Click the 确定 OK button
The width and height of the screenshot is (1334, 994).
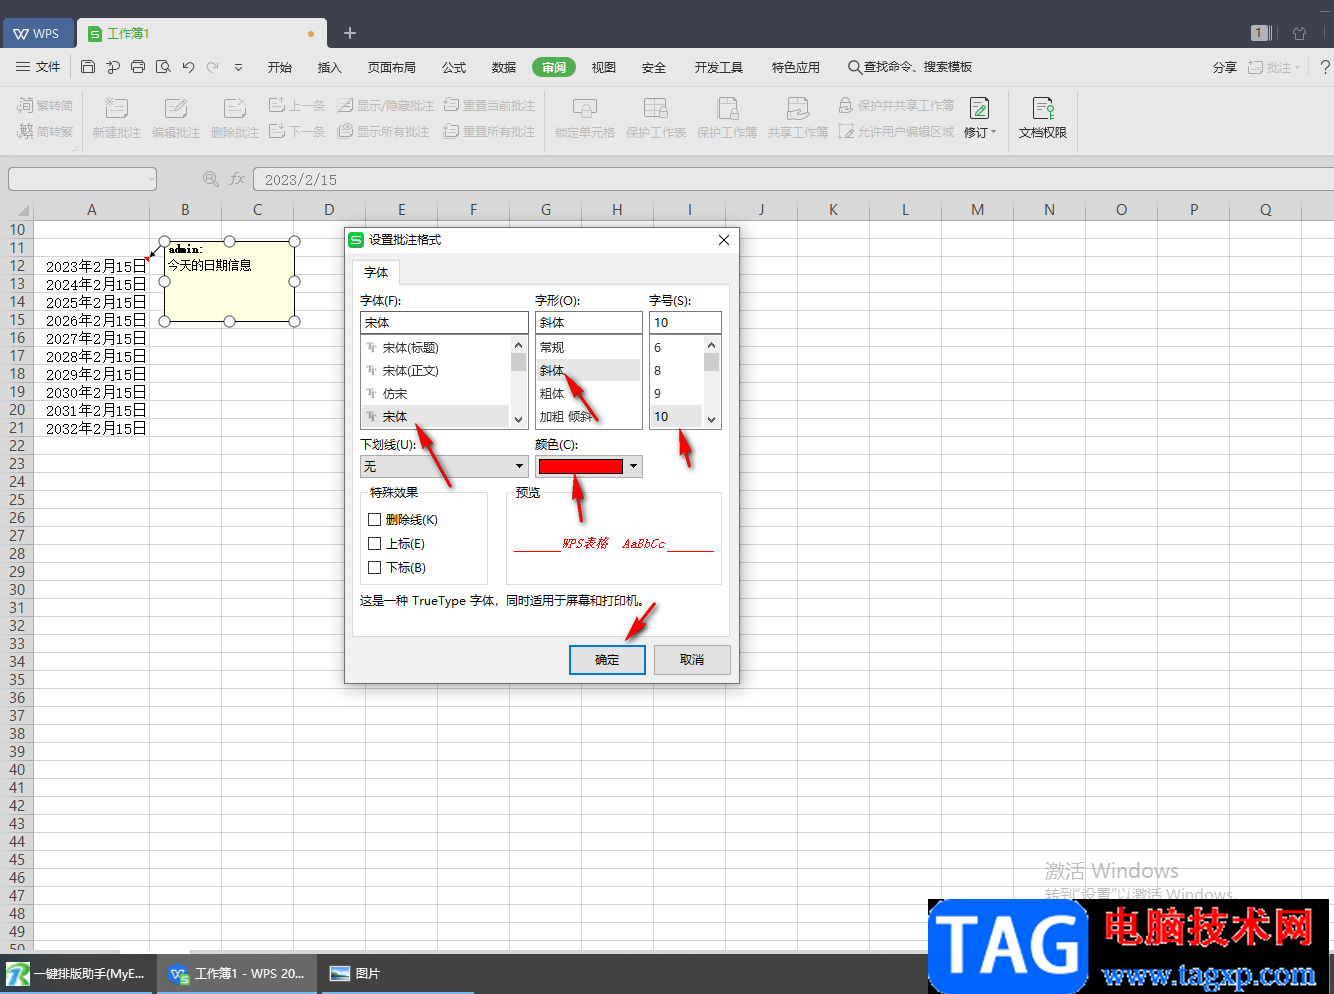pyautogui.click(x=607, y=660)
